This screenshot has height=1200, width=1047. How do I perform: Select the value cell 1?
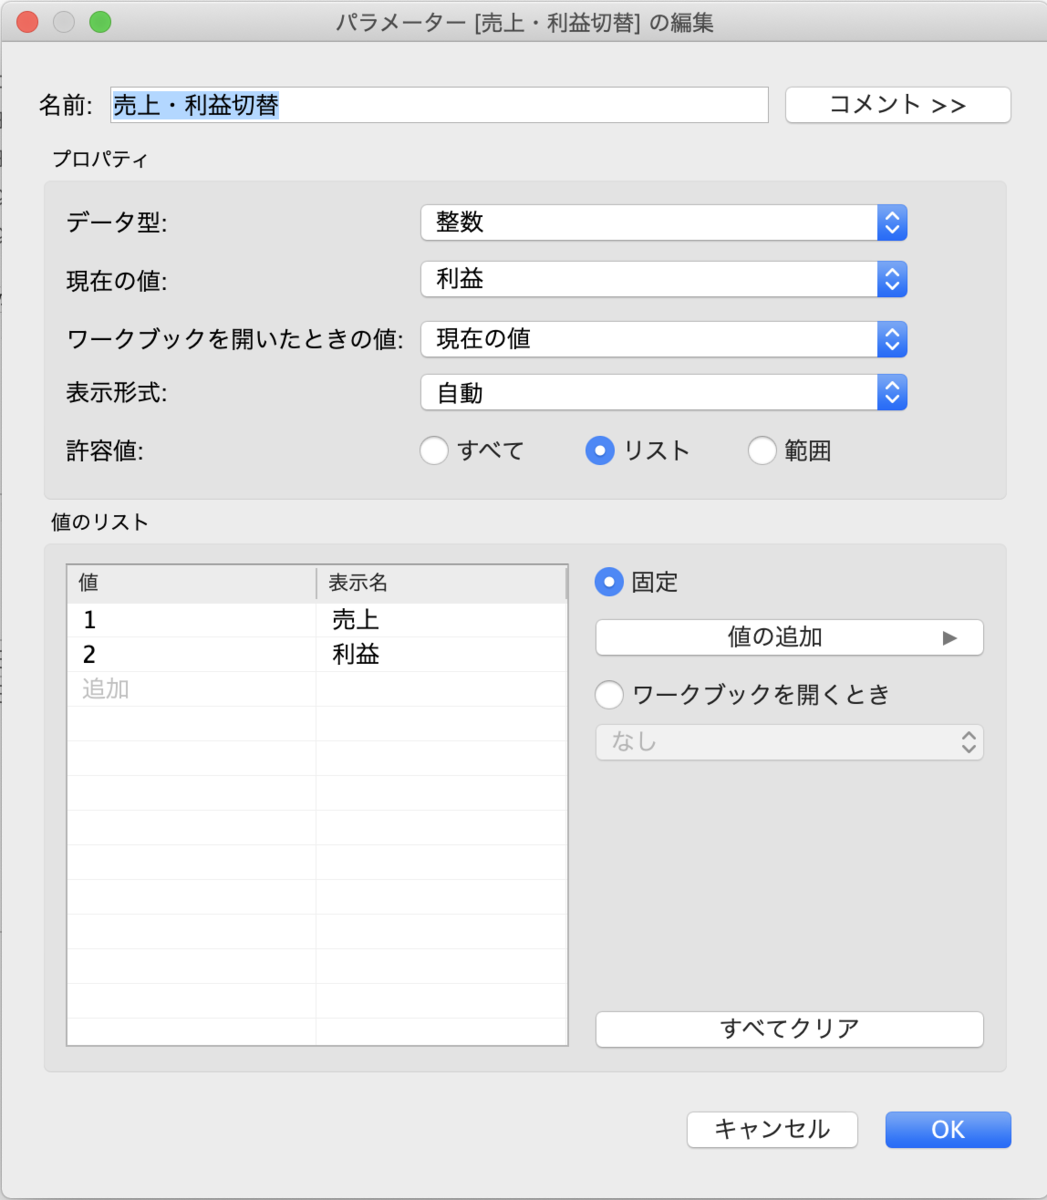coord(192,620)
